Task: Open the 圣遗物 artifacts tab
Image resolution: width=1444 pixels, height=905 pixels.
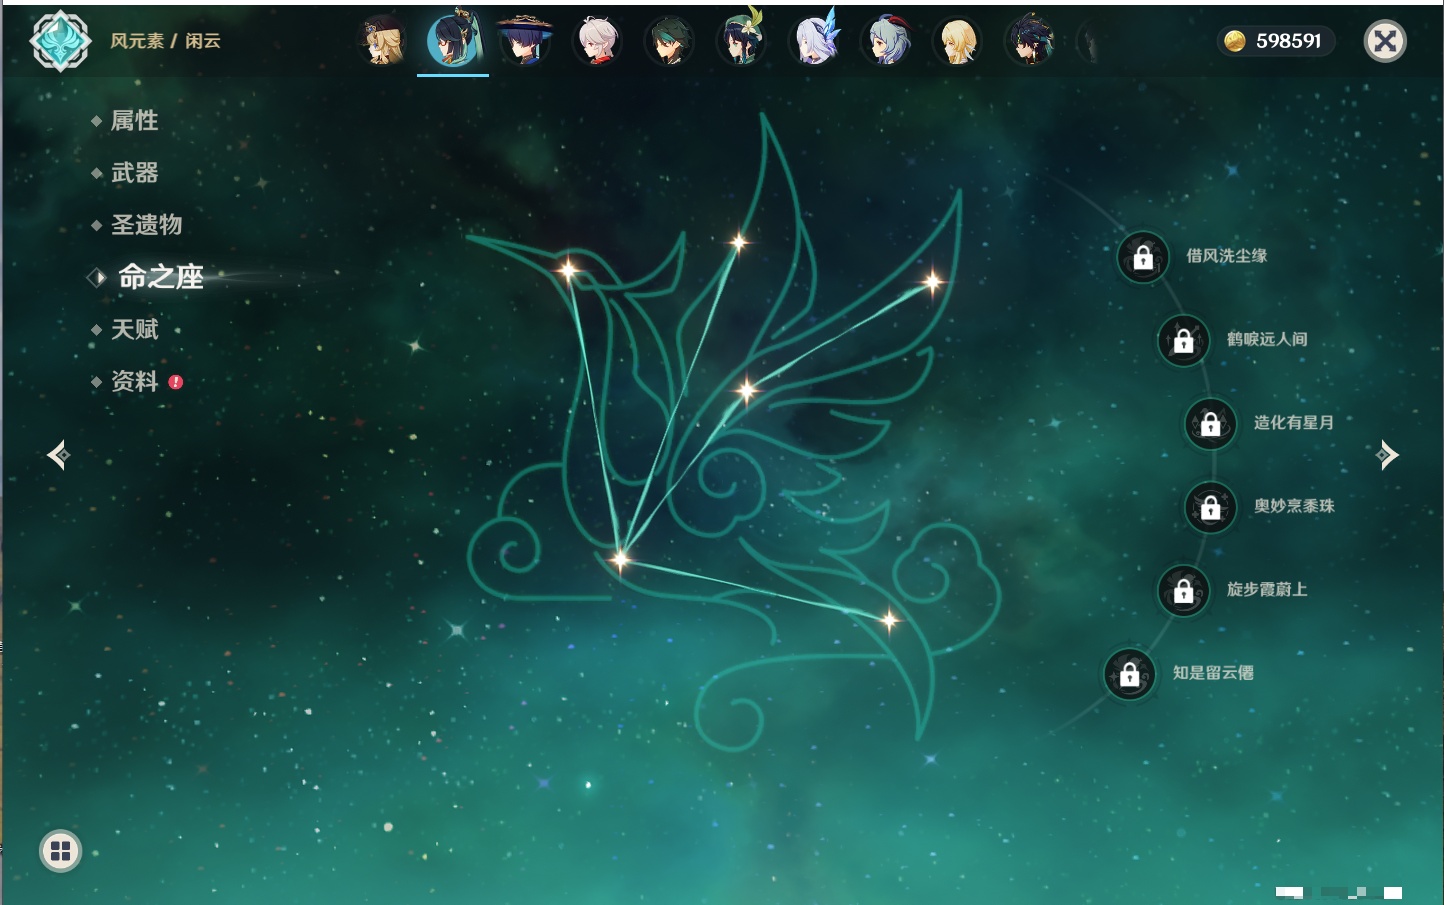Action: [x=146, y=225]
